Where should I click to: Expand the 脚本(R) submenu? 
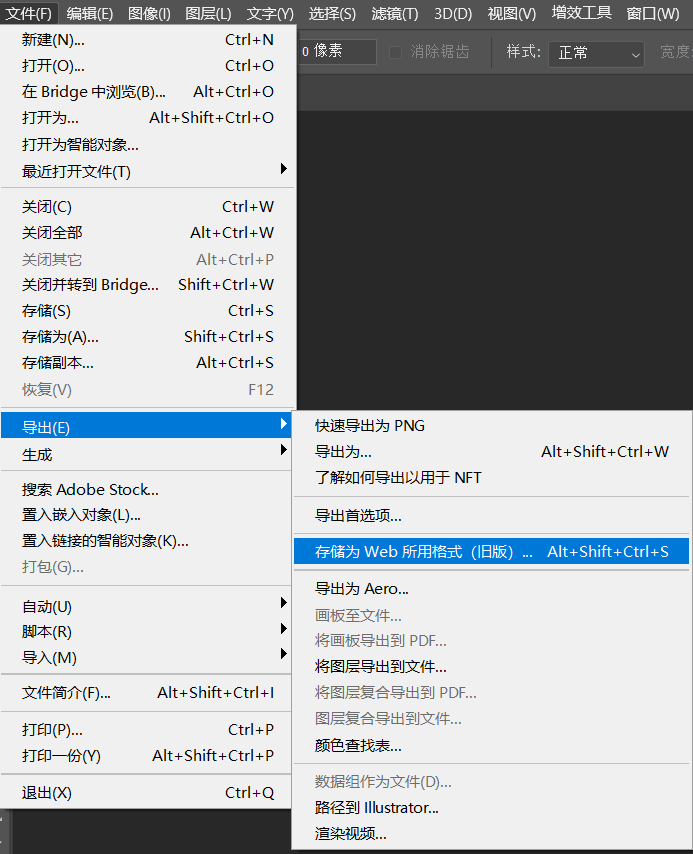click(146, 632)
